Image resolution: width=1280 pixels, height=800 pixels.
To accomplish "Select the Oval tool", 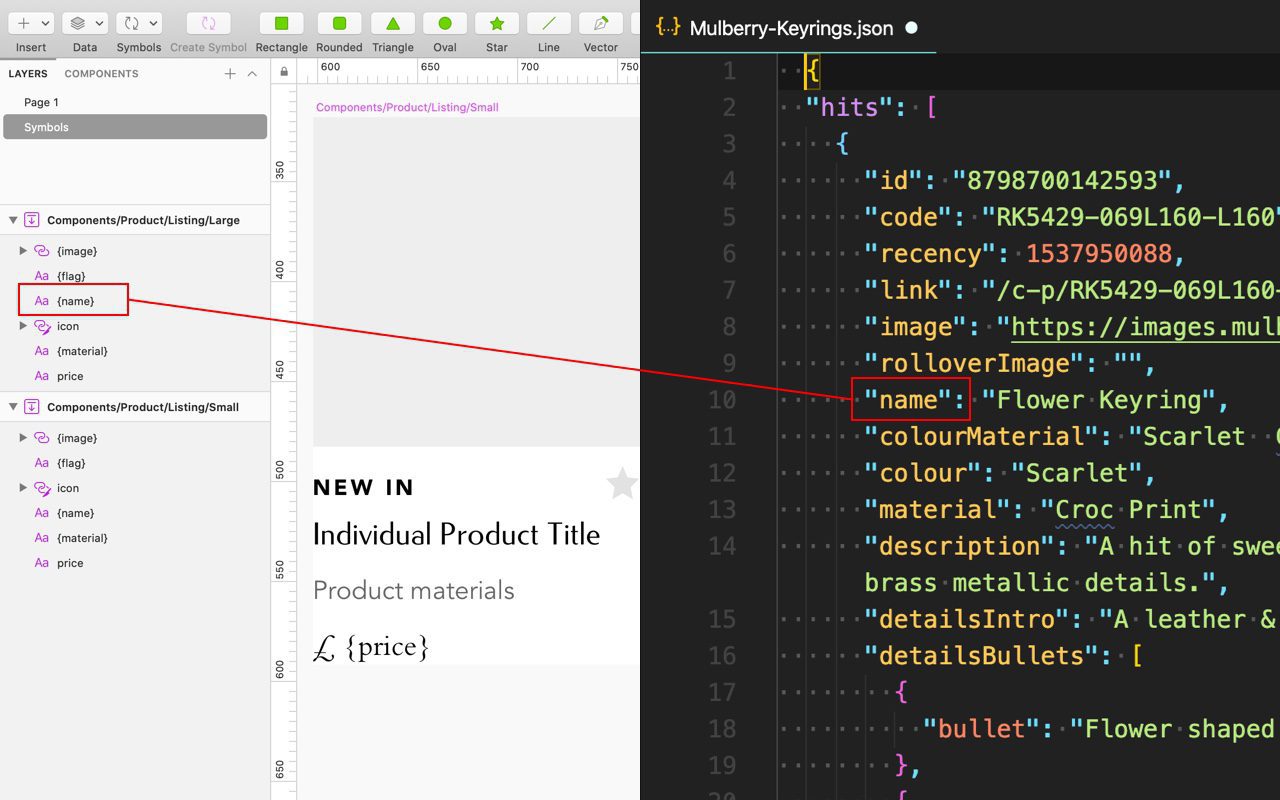I will (444, 22).
